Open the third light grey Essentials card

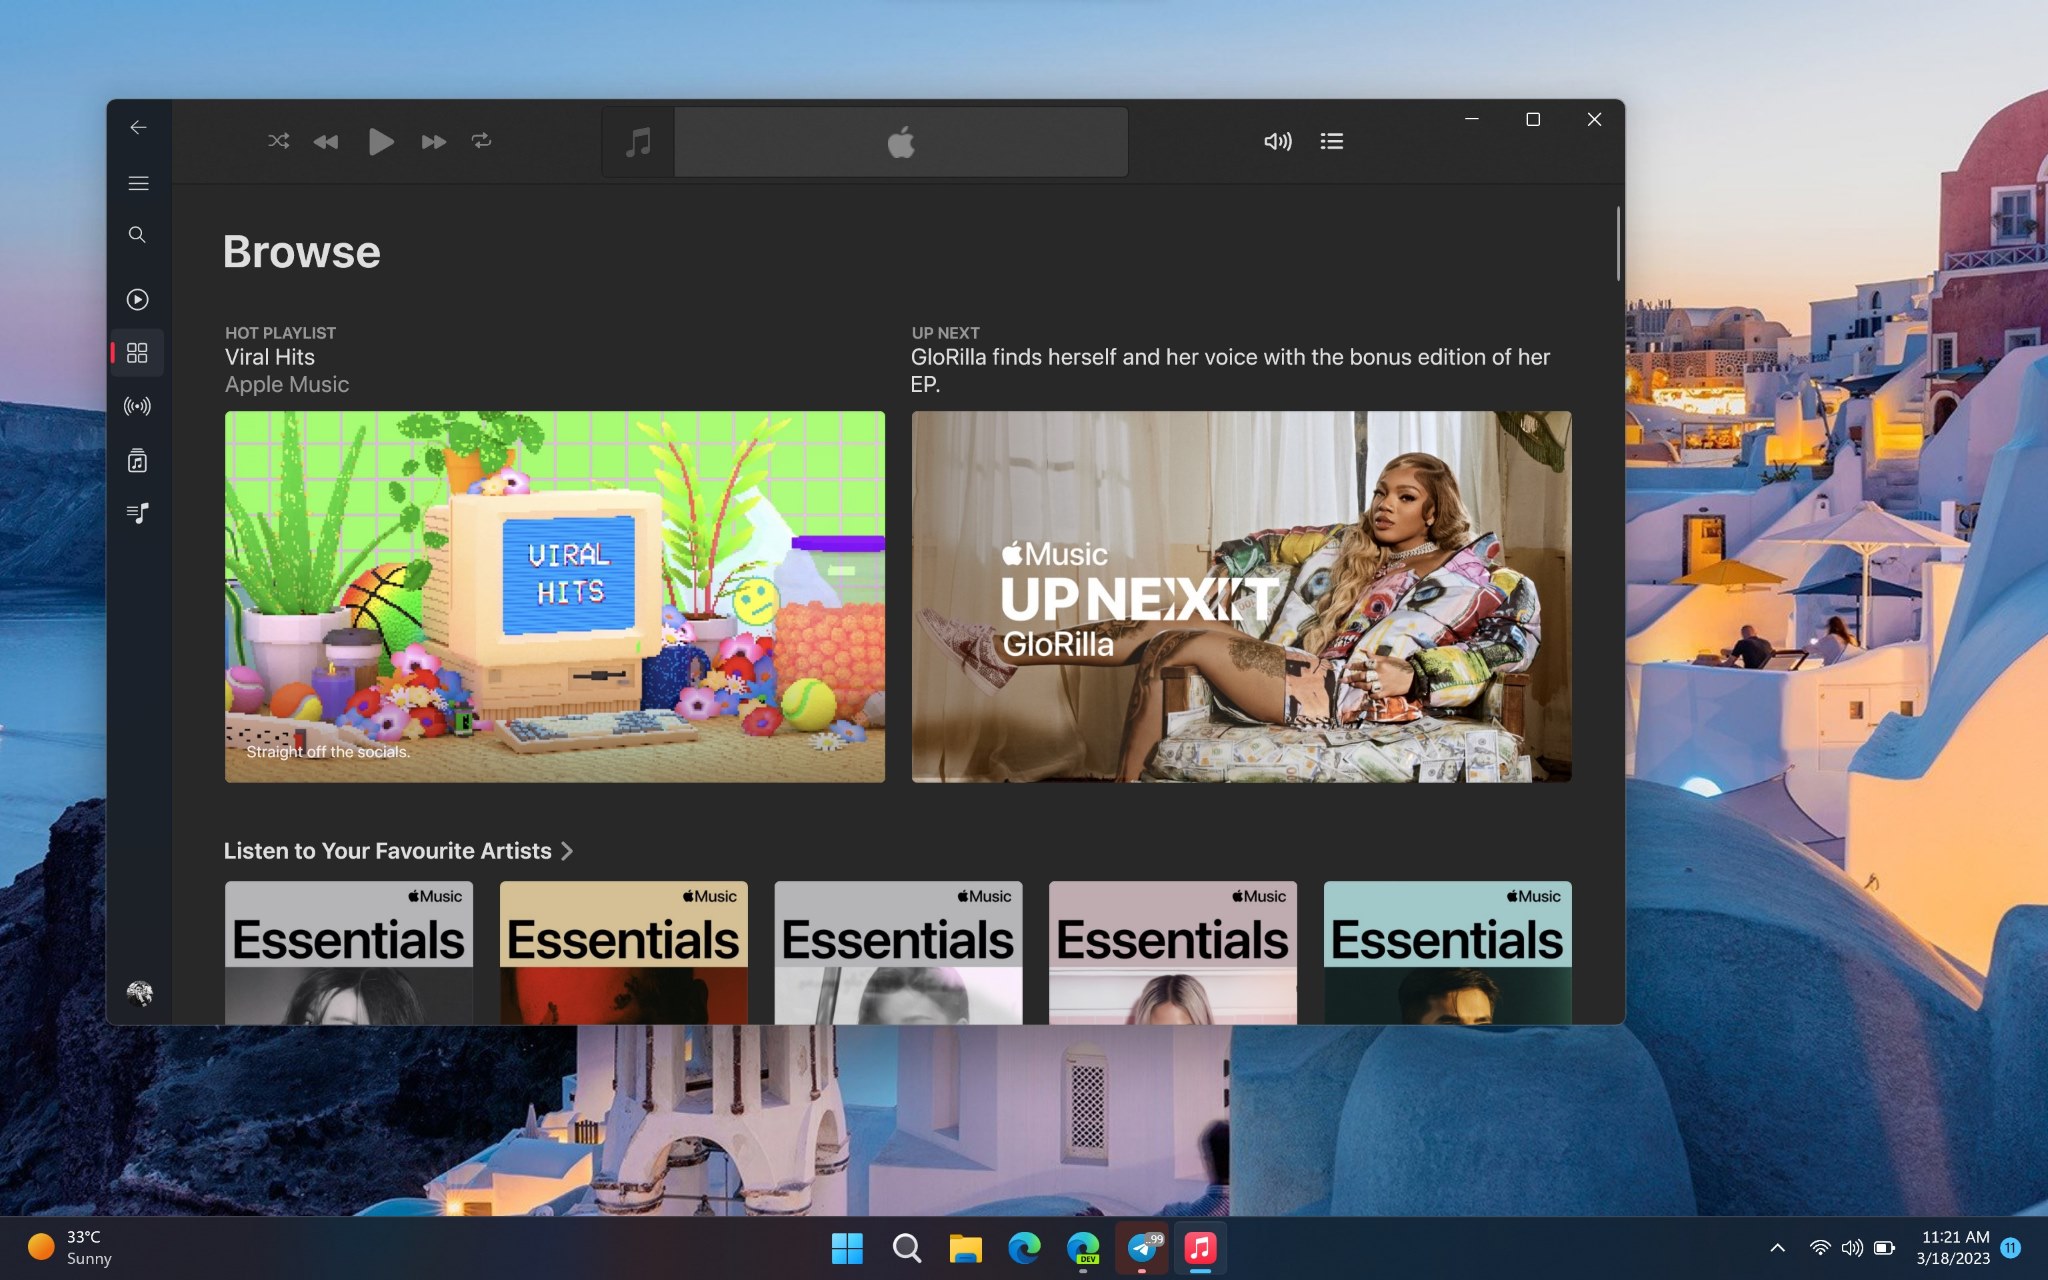[x=898, y=952]
